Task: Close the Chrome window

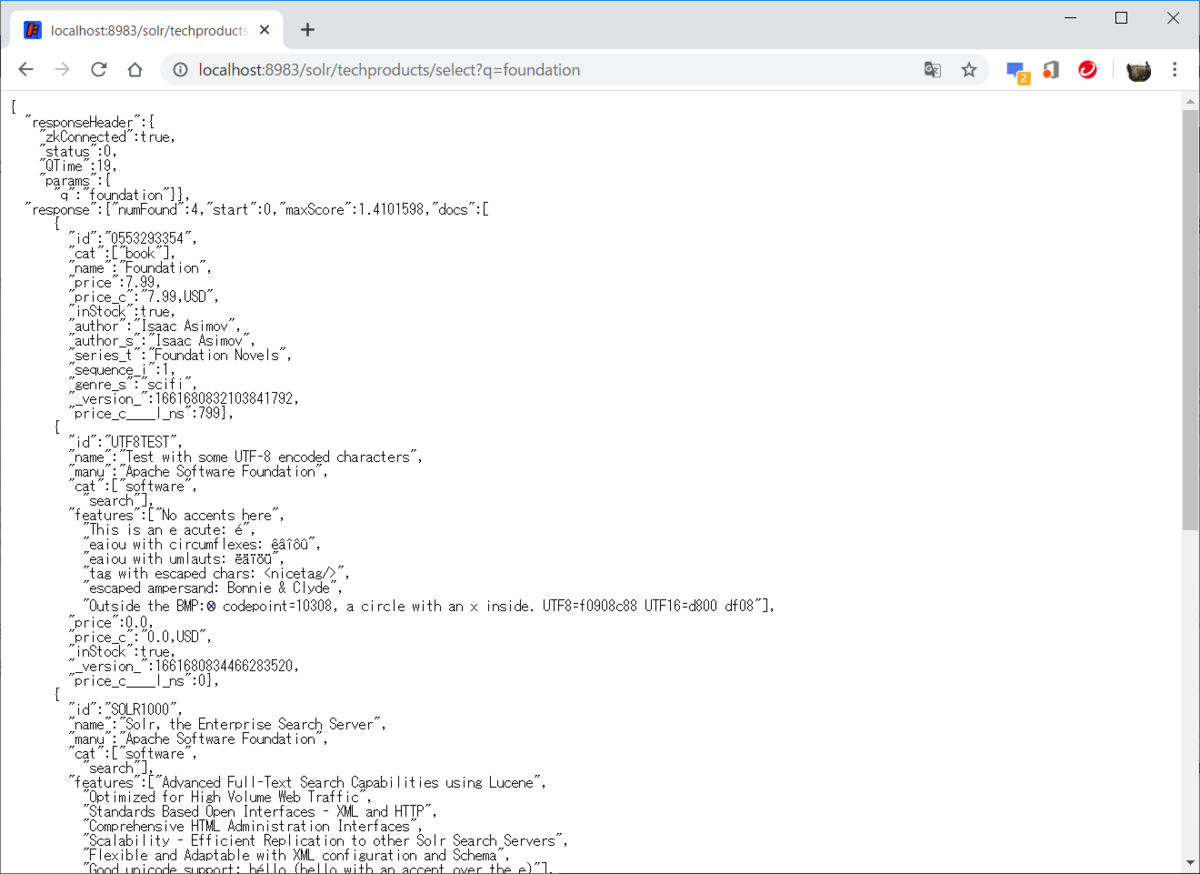Action: 1173,18
